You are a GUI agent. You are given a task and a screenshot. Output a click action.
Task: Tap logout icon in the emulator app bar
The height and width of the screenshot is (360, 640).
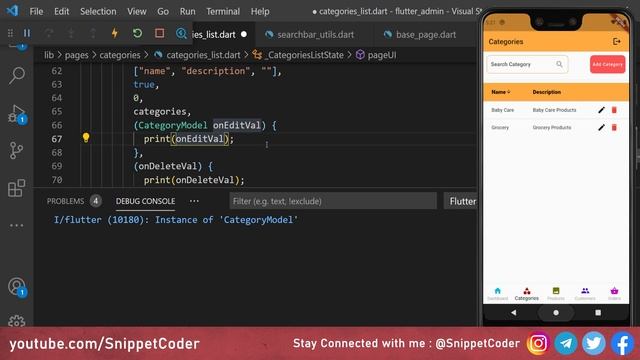coord(616,42)
